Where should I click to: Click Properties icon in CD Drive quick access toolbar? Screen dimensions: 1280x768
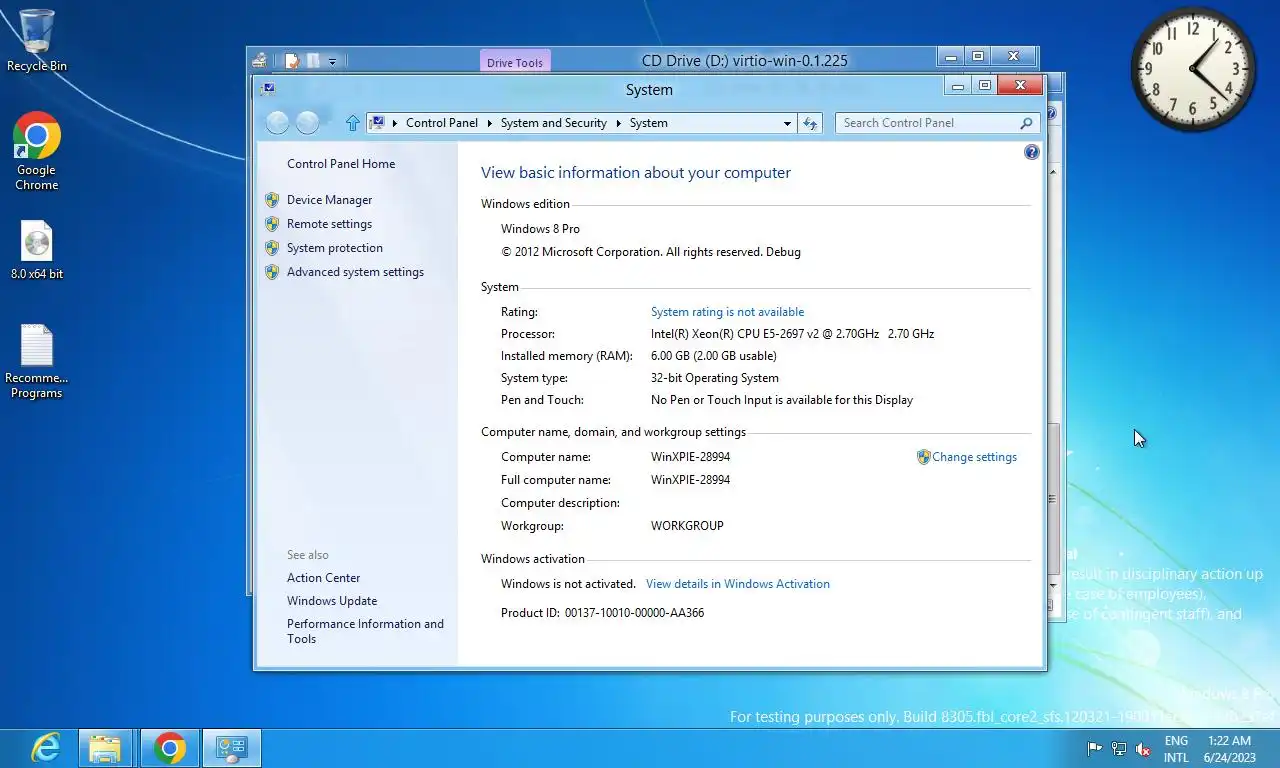[292, 61]
